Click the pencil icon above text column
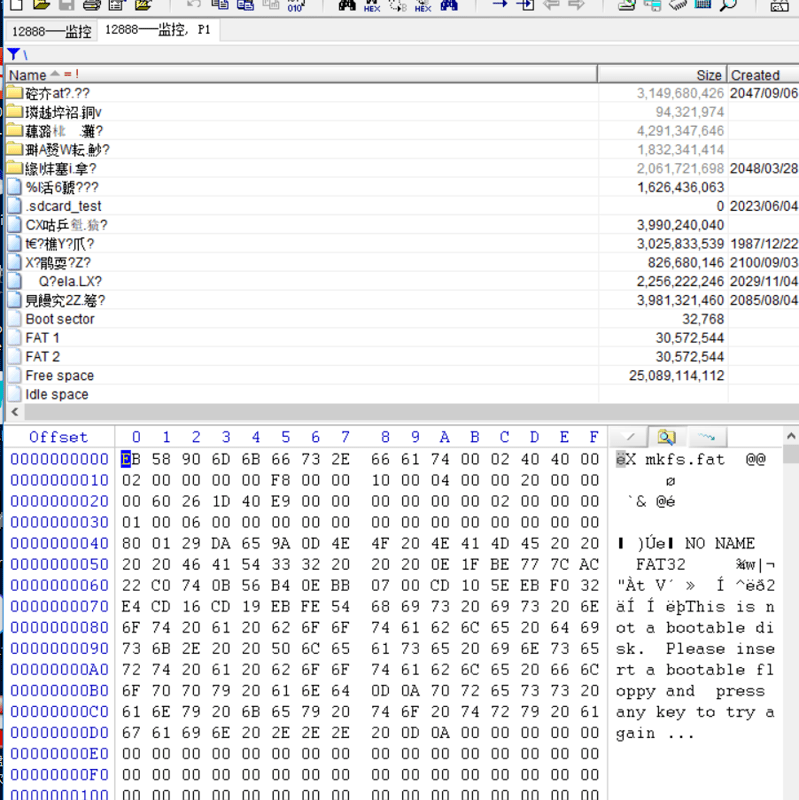799x800 pixels. [x=630, y=437]
